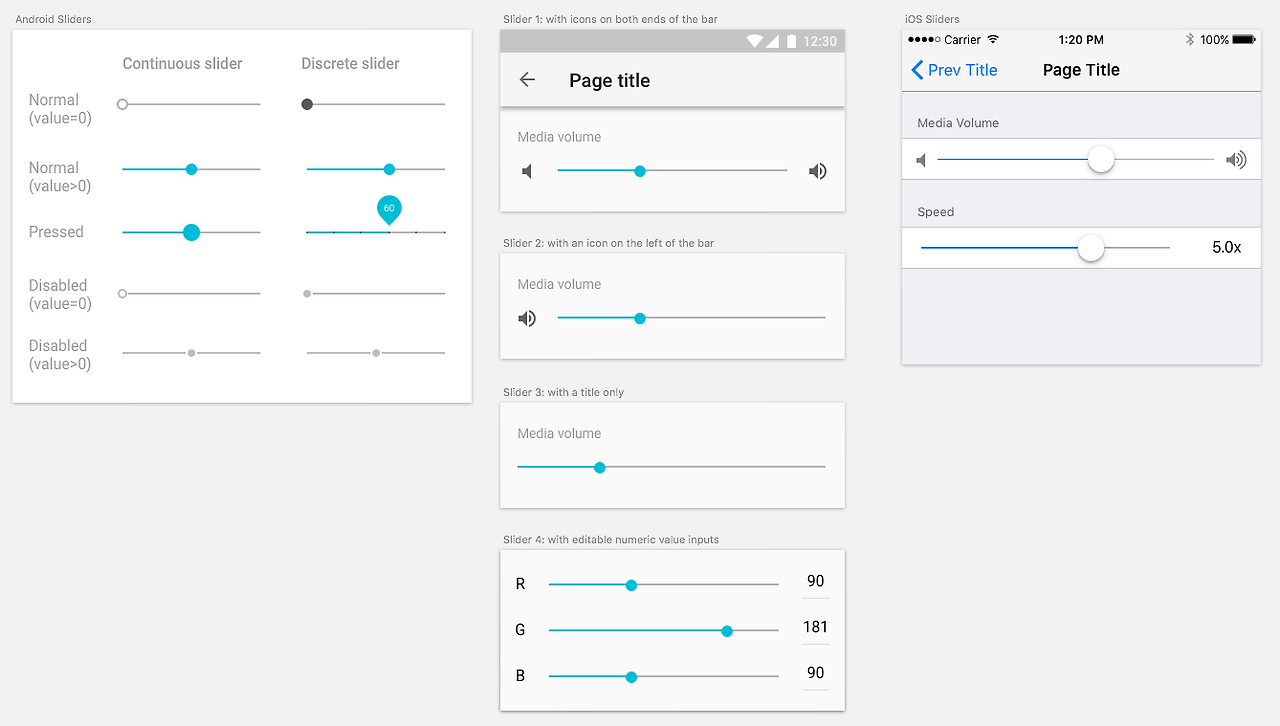Click the iOS battery status icon
The width and height of the screenshot is (1280, 726).
[1244, 40]
